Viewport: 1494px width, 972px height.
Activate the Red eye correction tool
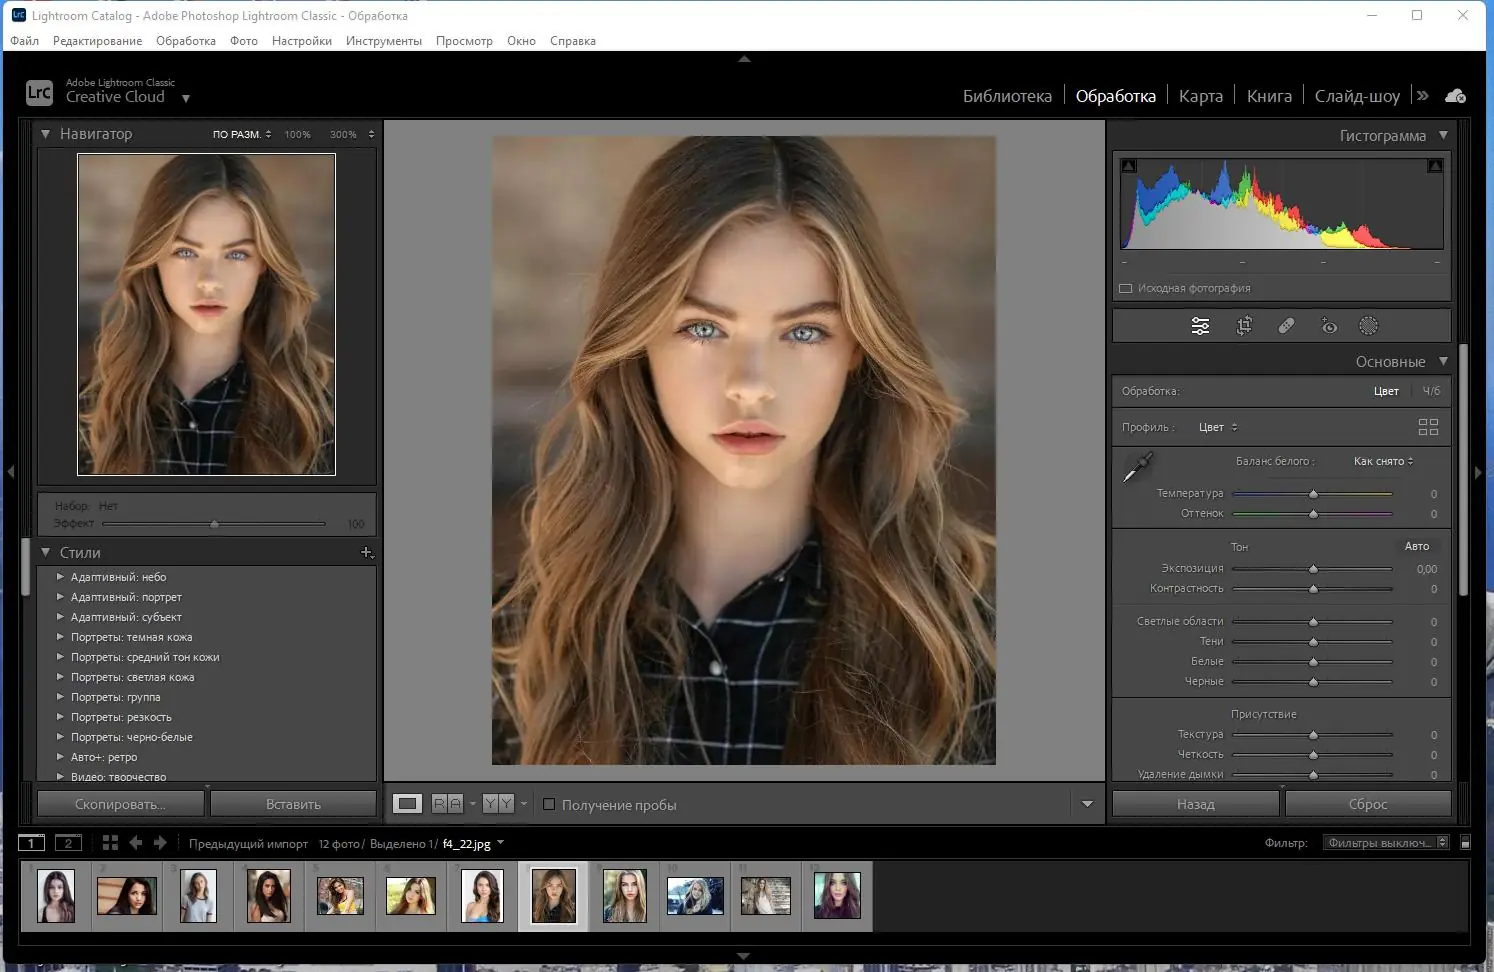pos(1328,326)
